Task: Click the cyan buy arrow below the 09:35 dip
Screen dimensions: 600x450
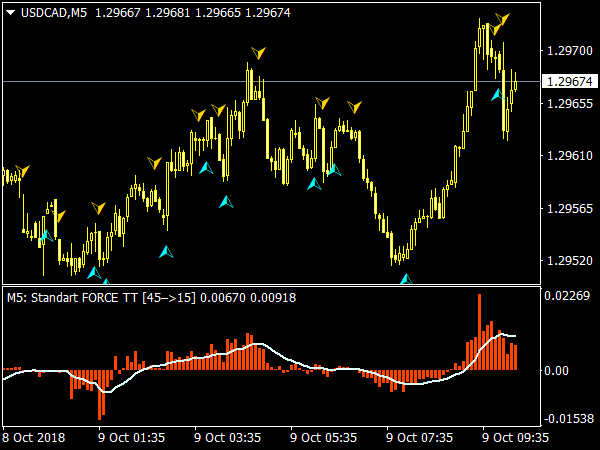Action: click(498, 95)
